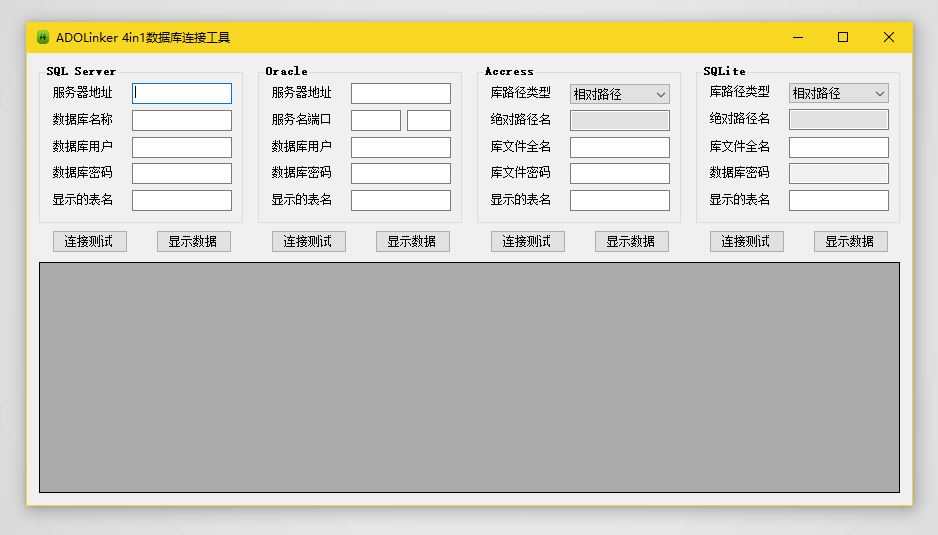Click Access 库文件全名 input field
The height and width of the screenshot is (535, 938).
click(620, 147)
